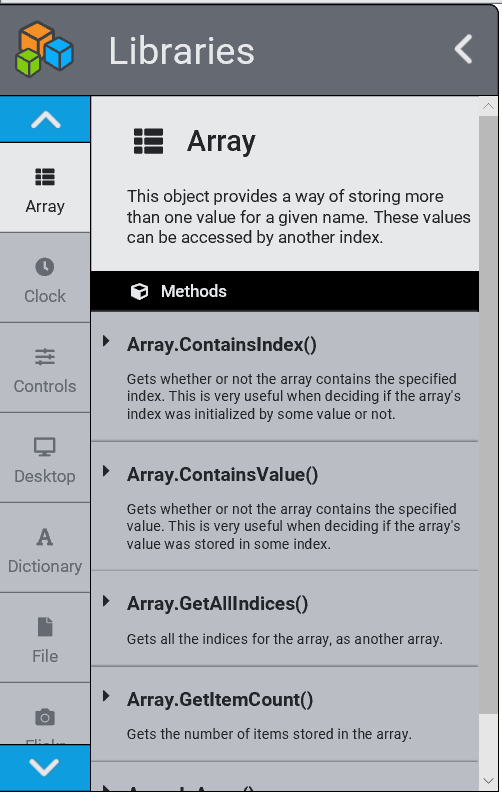Click the colored cubes Libraries logo

click(x=44, y=50)
